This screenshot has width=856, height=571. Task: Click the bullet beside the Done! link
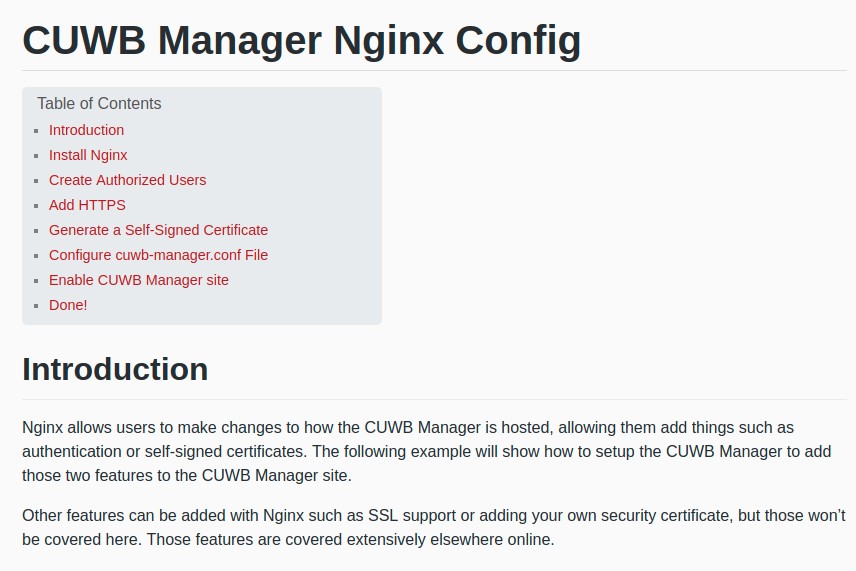tap(36, 306)
